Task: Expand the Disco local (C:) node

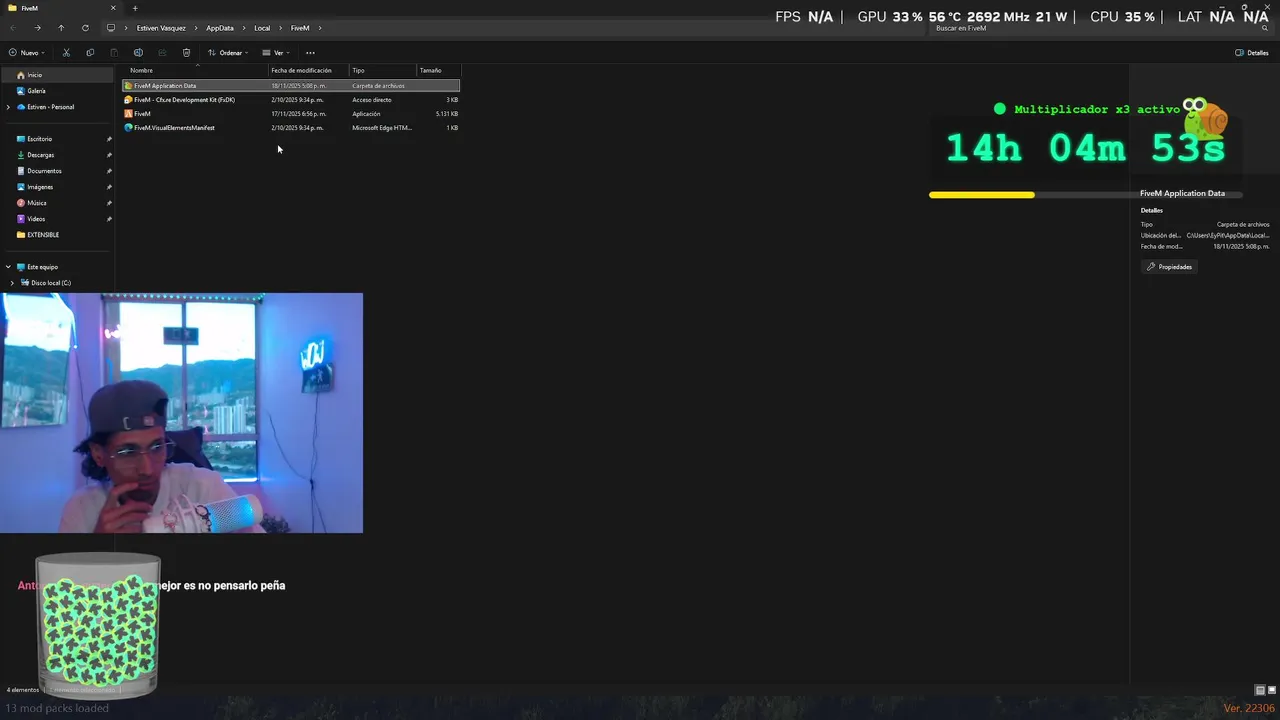Action: [12, 283]
